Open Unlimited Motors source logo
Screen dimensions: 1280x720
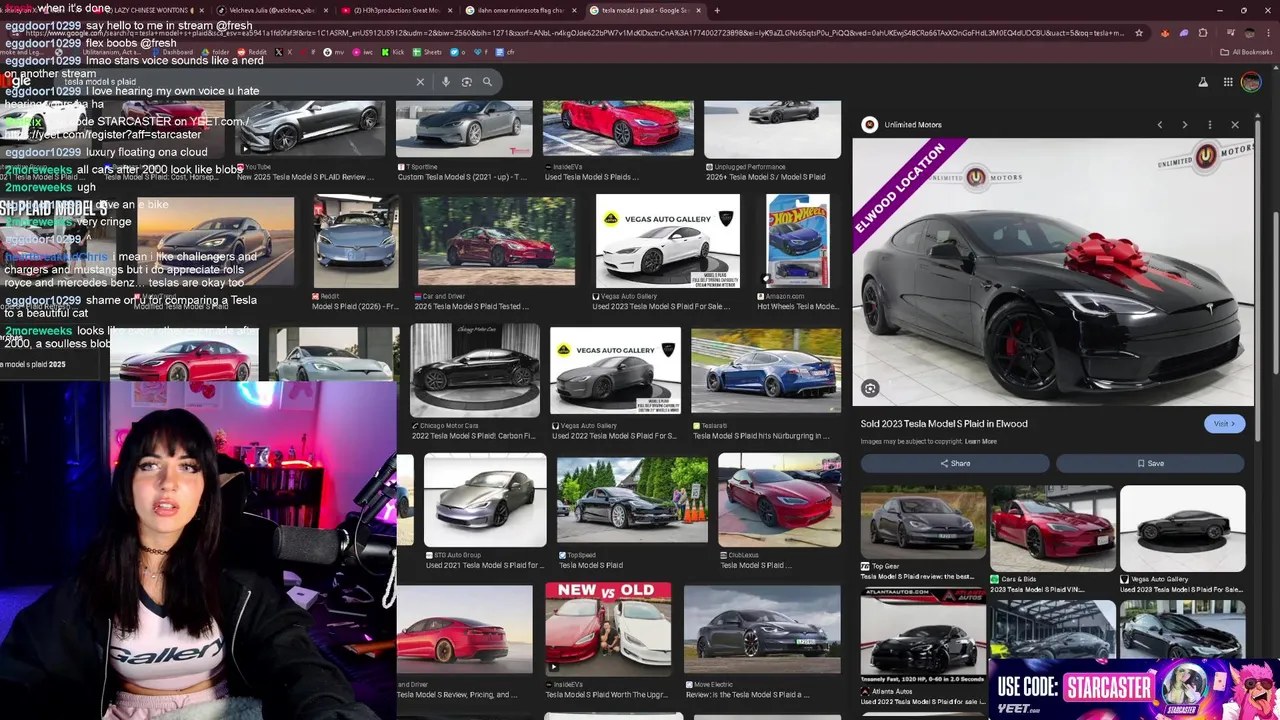[x=870, y=125]
